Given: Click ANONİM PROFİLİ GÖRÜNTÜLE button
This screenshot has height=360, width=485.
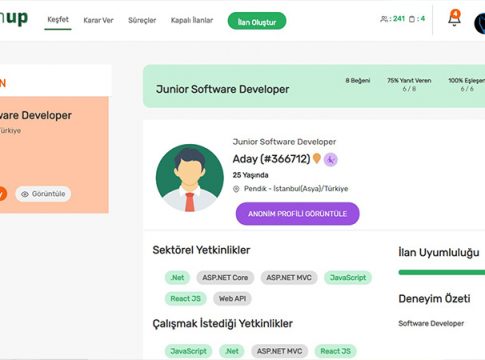Looking at the screenshot, I should click(297, 214).
